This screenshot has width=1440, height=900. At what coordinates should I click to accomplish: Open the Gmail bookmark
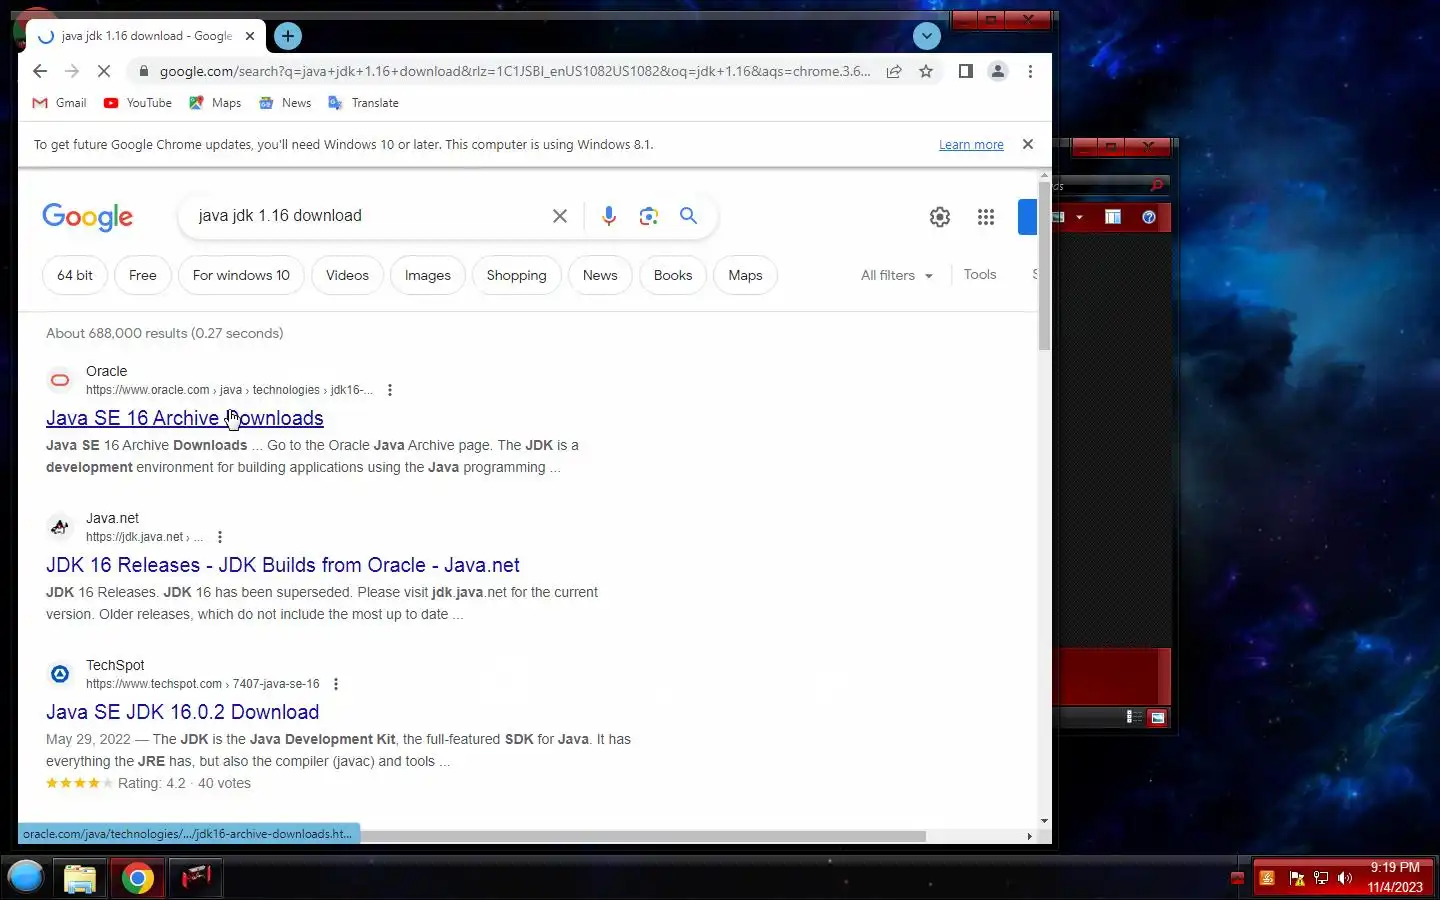[x=60, y=103]
